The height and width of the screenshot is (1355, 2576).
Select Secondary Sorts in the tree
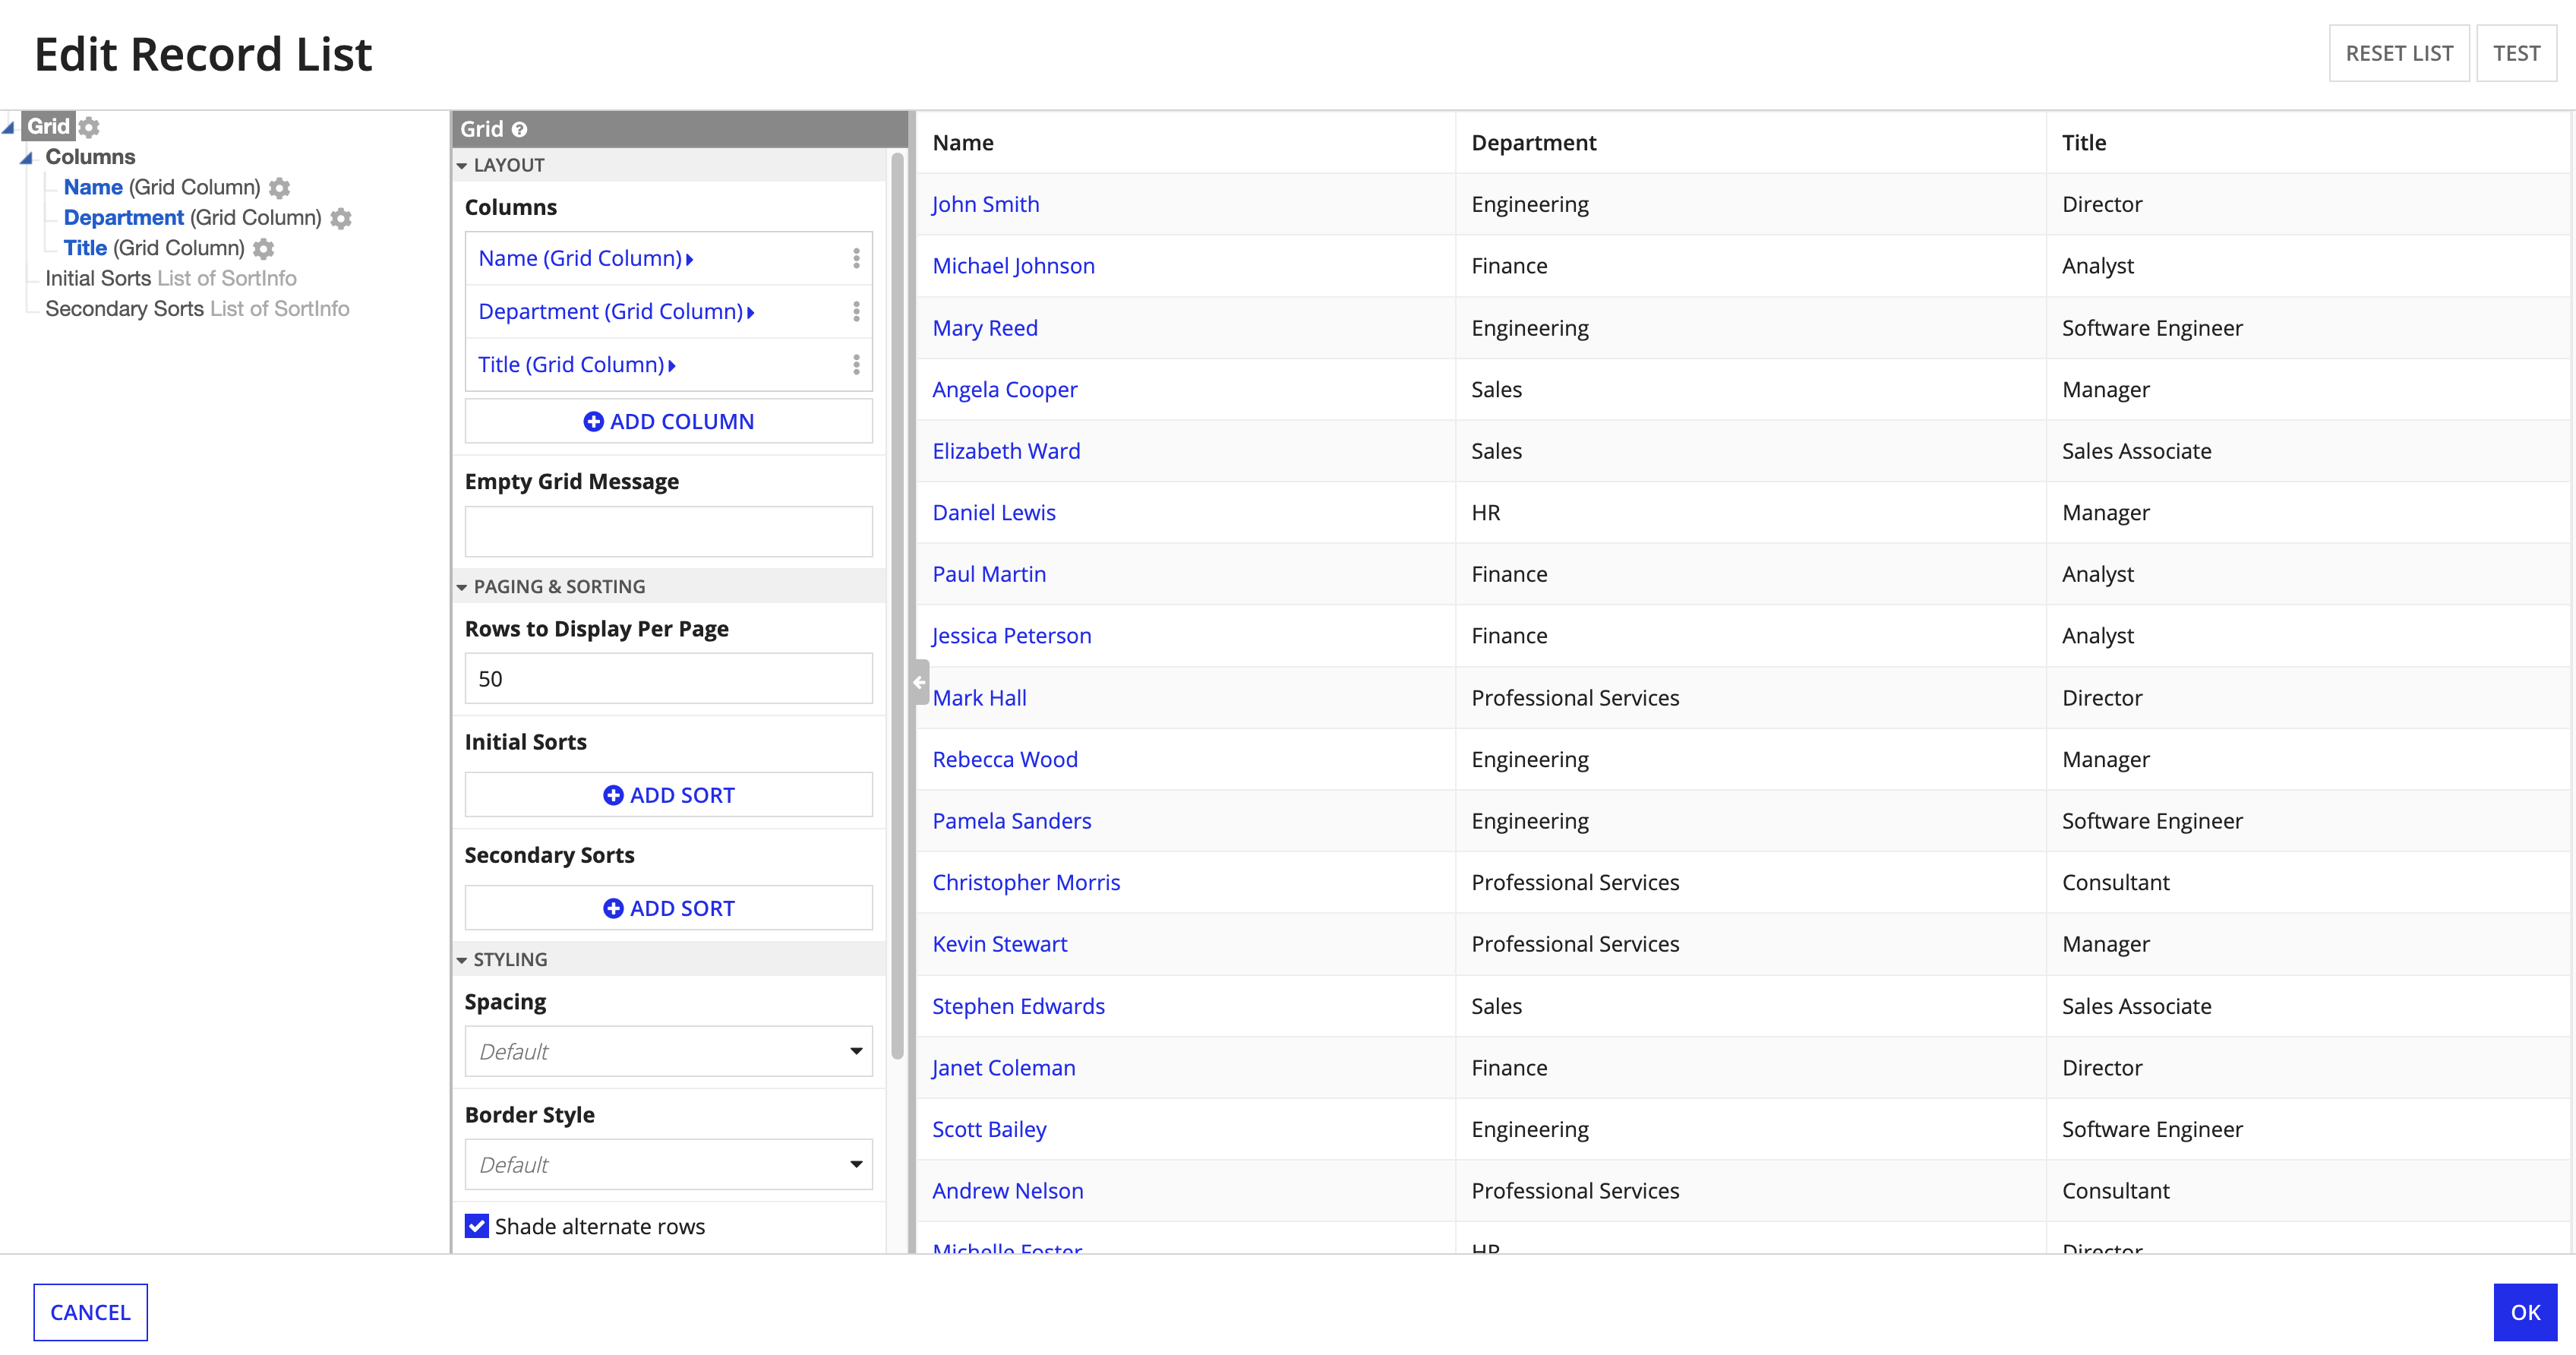(x=125, y=308)
